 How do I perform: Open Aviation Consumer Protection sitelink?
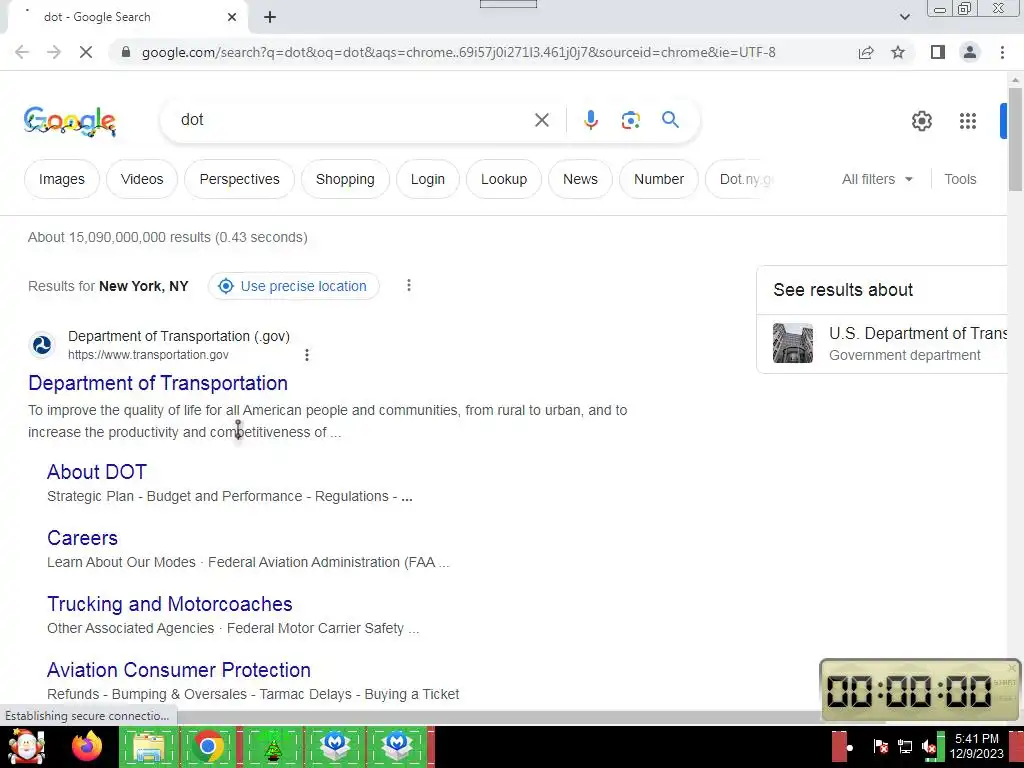179,669
